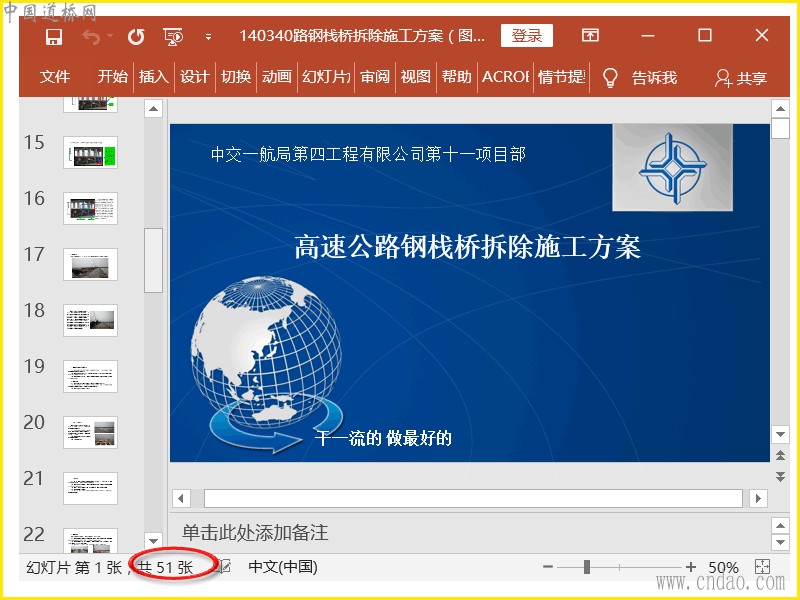Image resolution: width=800 pixels, height=600 pixels.
Task: Click the Previous Slide double-arrow button
Action: (x=780, y=455)
